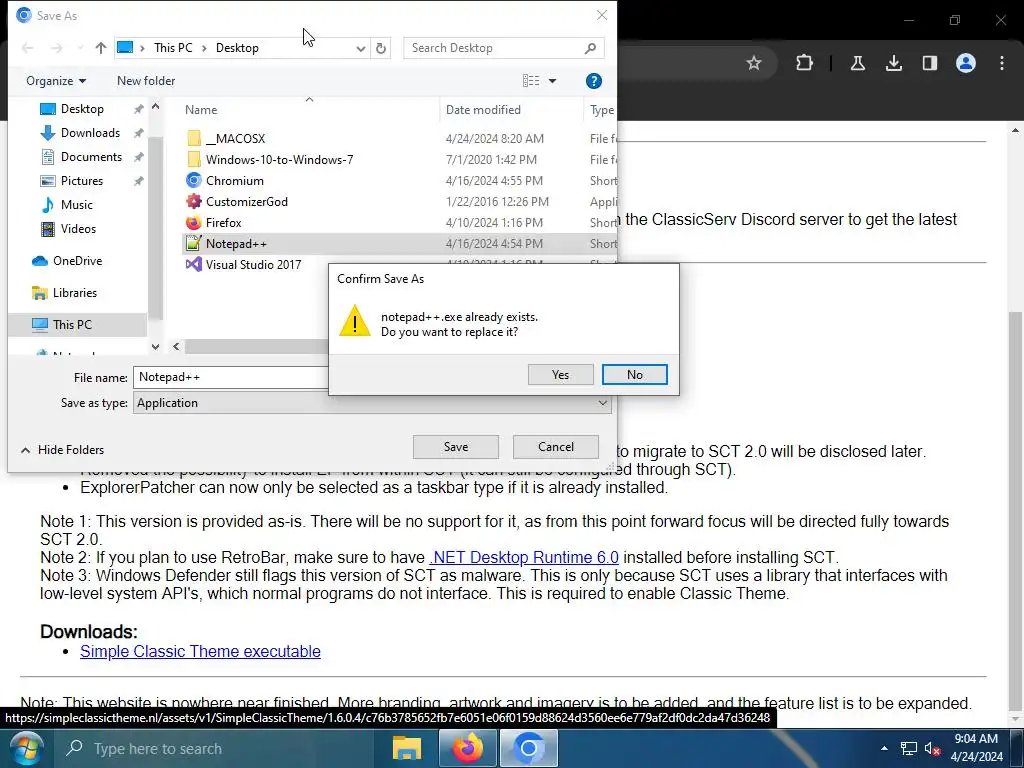Open the taskbar clock and date
1024x768 pixels.
click(976, 748)
